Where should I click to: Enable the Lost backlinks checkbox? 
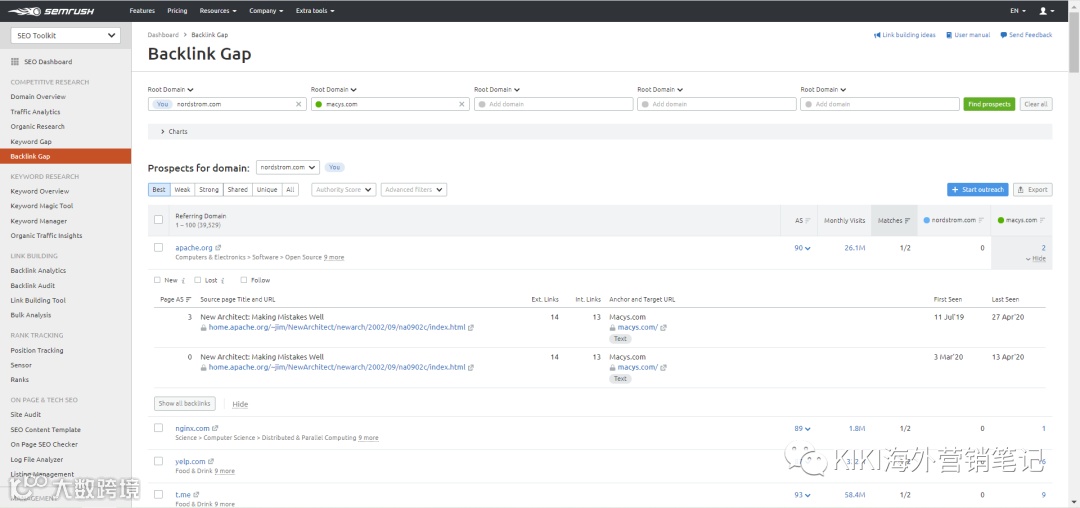pyautogui.click(x=198, y=280)
